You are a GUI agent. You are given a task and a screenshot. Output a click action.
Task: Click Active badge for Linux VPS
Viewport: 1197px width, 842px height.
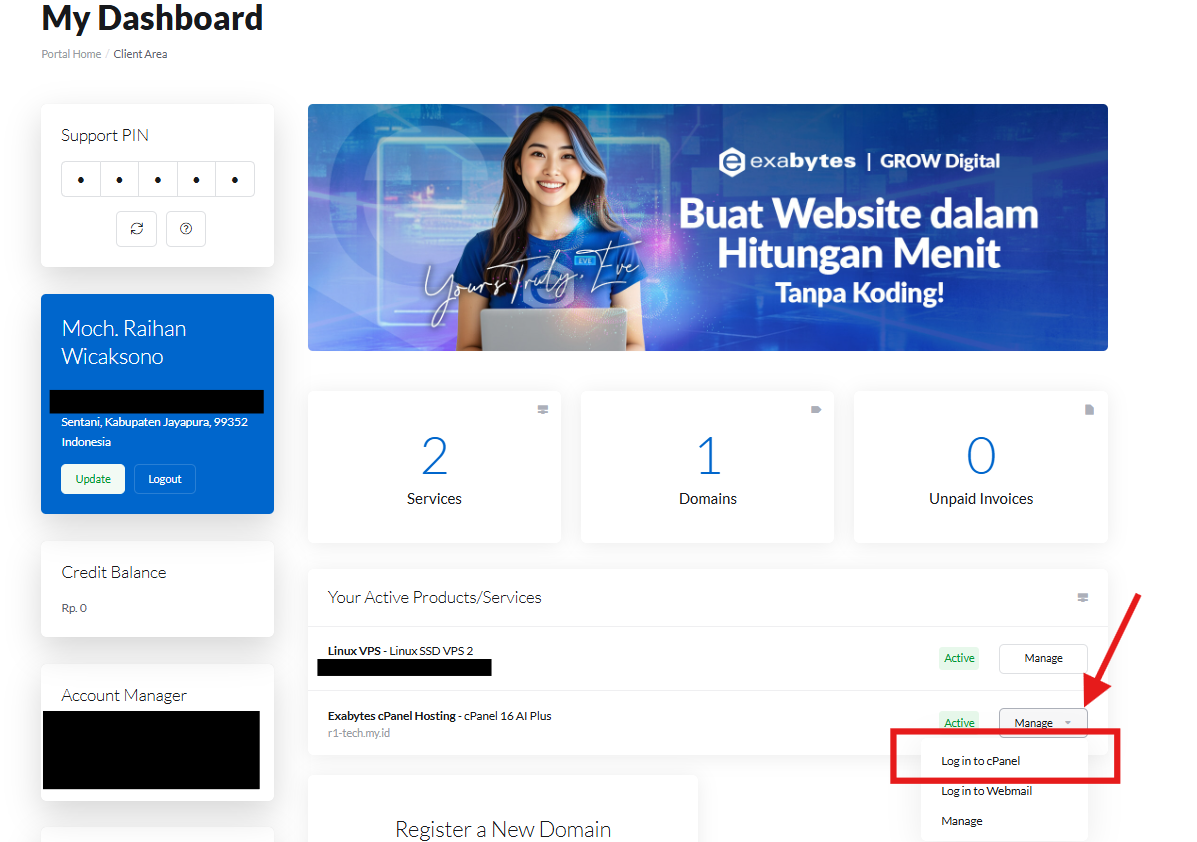959,658
